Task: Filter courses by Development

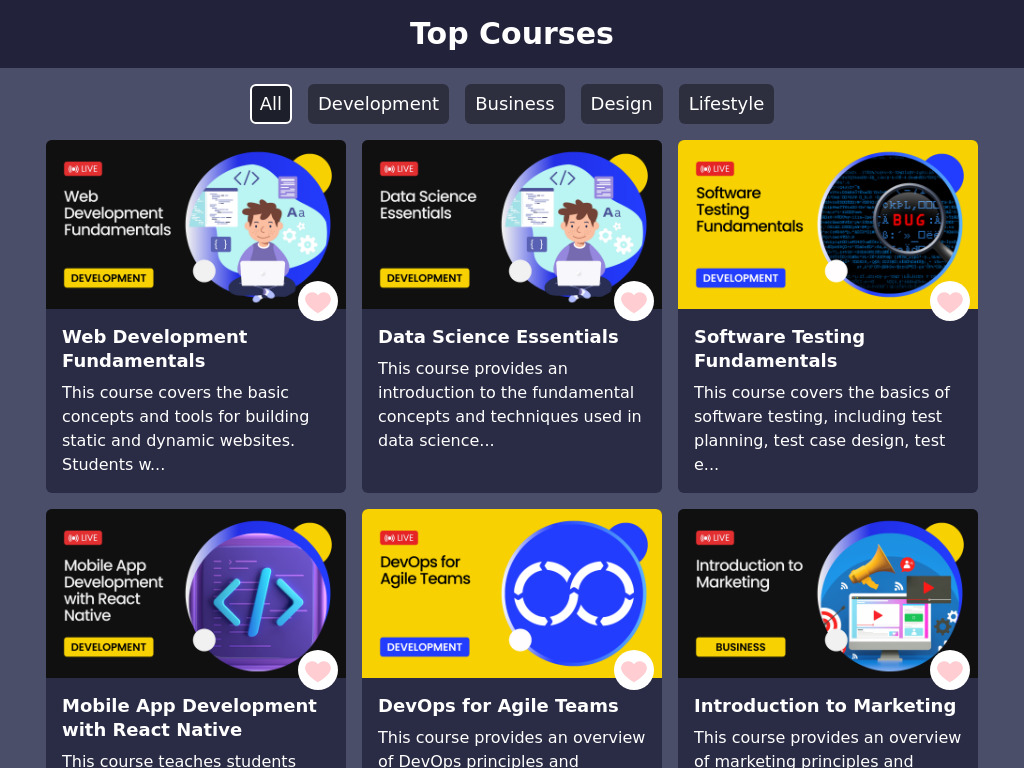Action: coord(378,104)
